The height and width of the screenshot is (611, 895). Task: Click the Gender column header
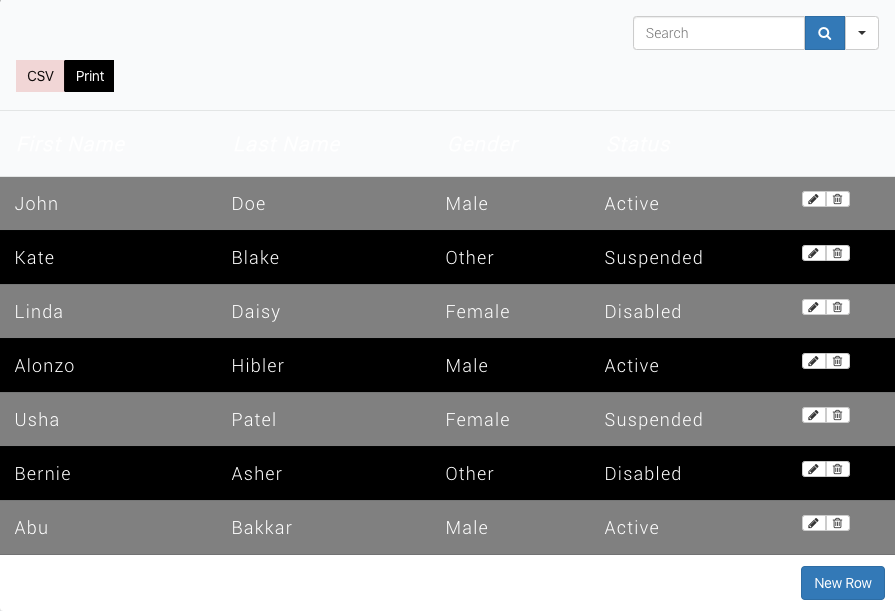point(483,144)
